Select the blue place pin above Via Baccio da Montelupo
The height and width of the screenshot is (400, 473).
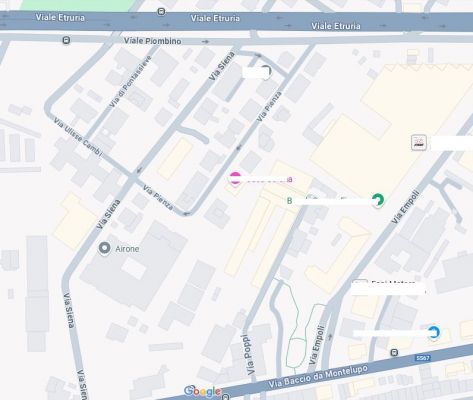434,333
